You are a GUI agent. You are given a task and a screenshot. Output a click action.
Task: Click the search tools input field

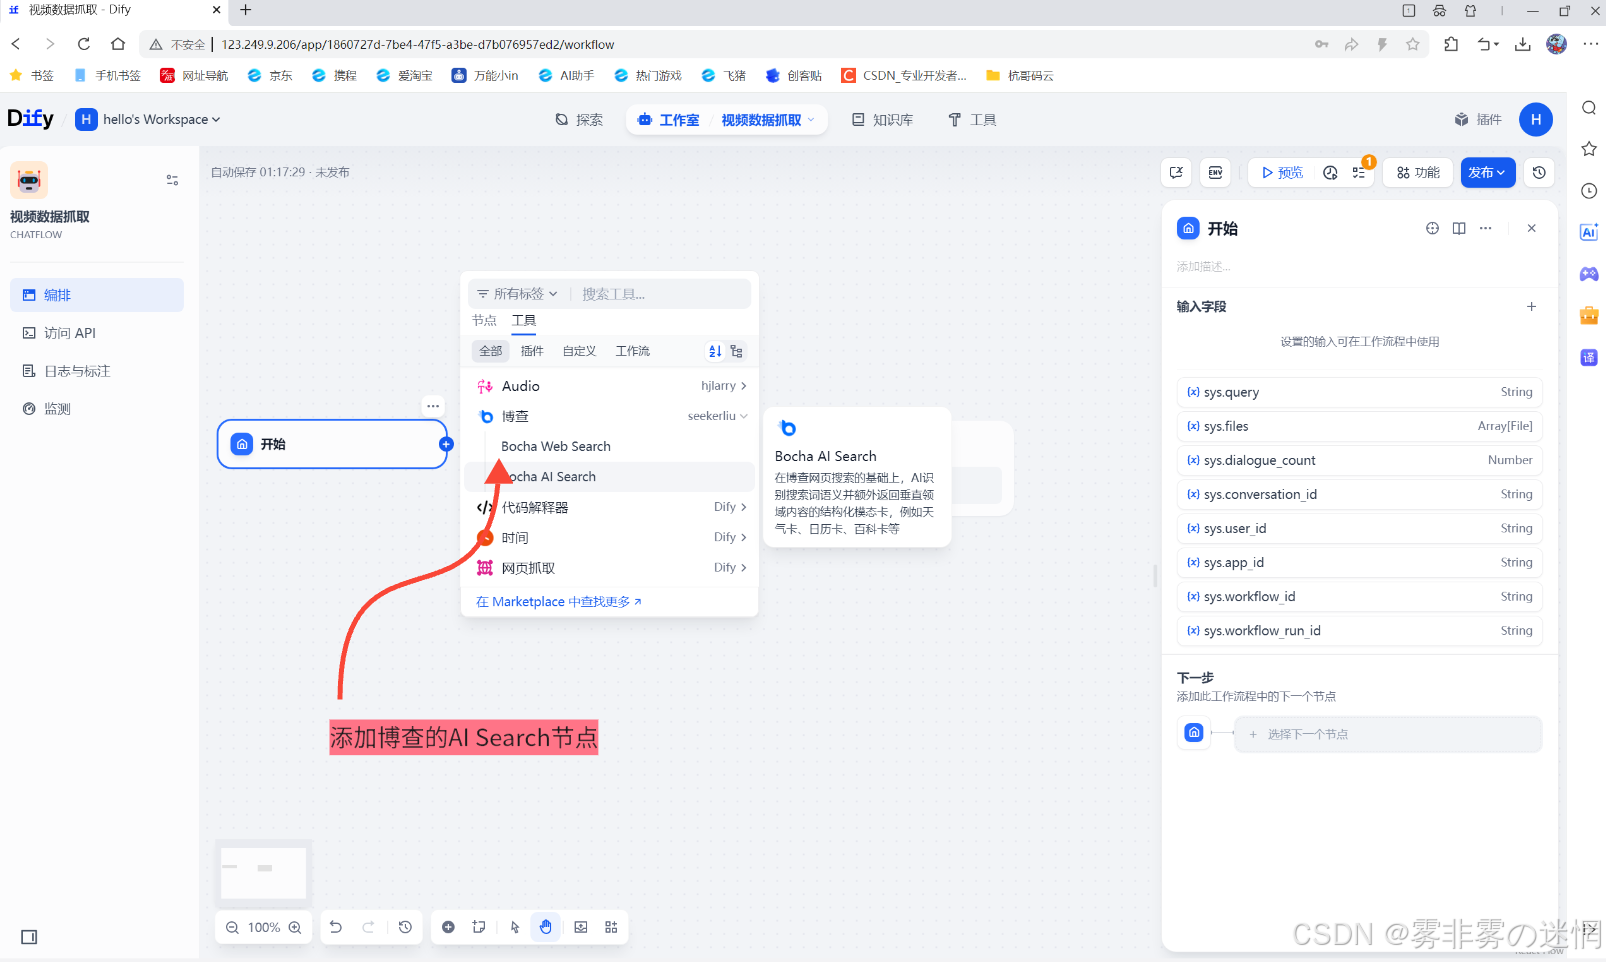(664, 294)
